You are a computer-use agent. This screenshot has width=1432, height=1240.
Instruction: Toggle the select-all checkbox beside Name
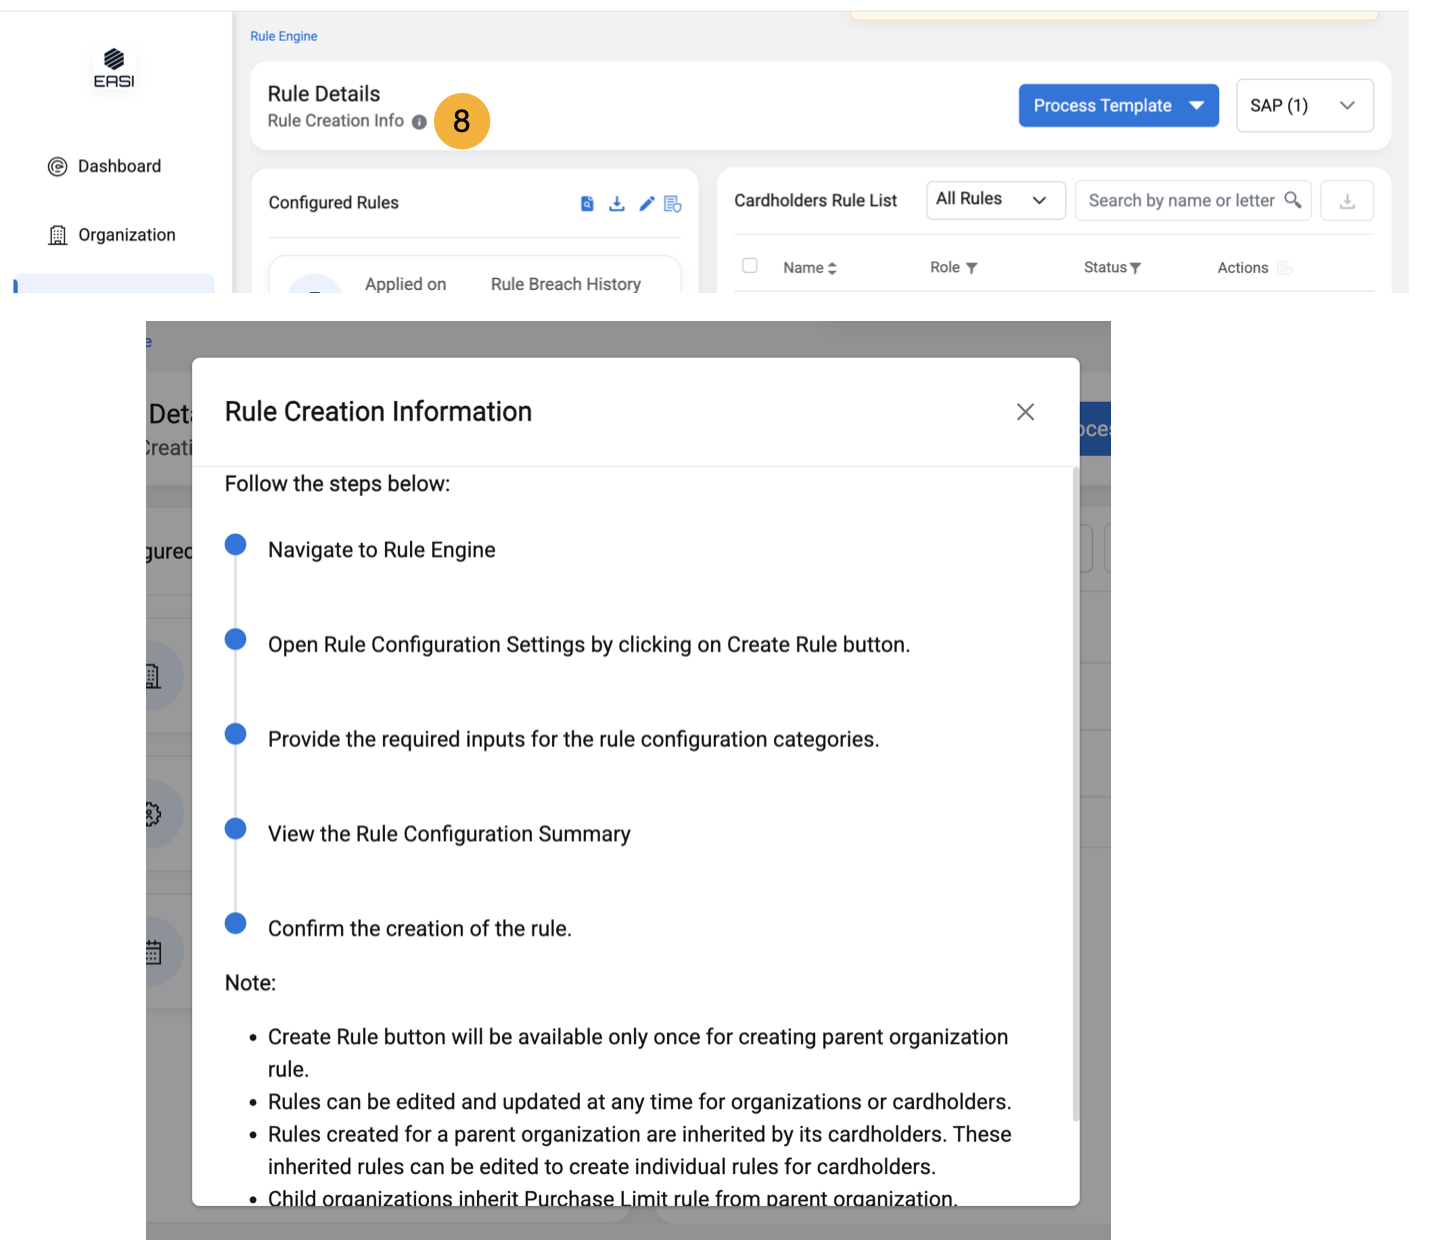(750, 266)
